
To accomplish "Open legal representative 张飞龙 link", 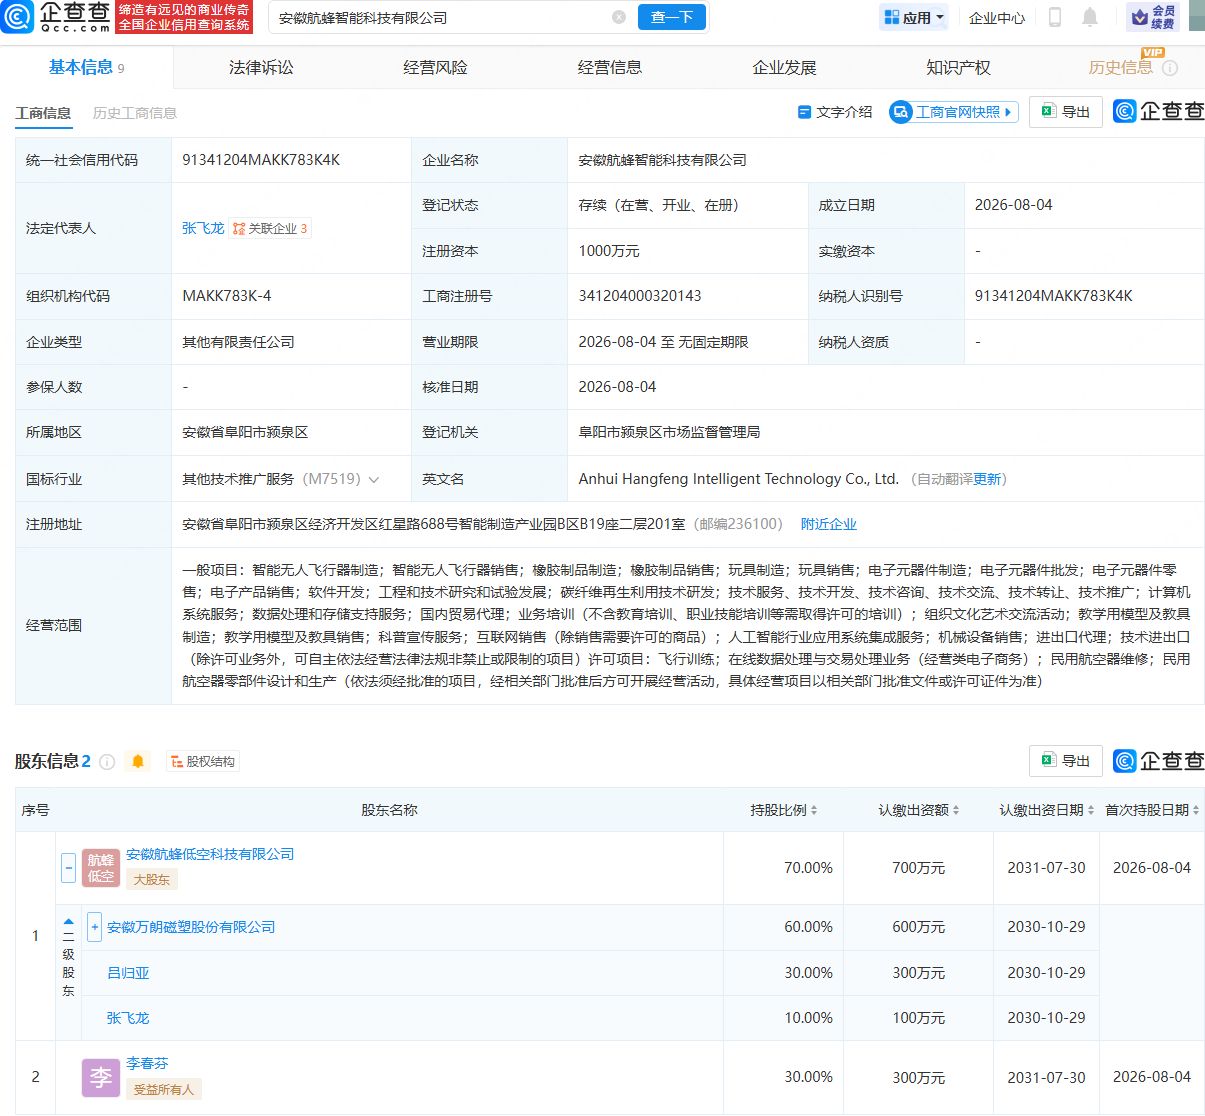I will (203, 228).
